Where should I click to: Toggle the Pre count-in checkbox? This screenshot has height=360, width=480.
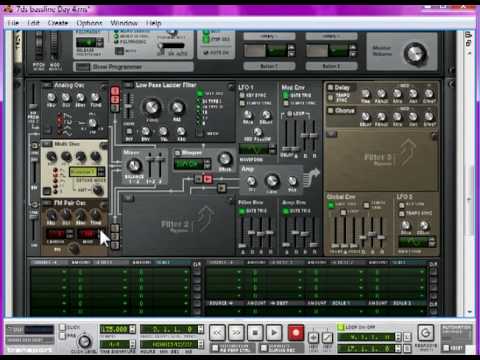tap(62, 335)
